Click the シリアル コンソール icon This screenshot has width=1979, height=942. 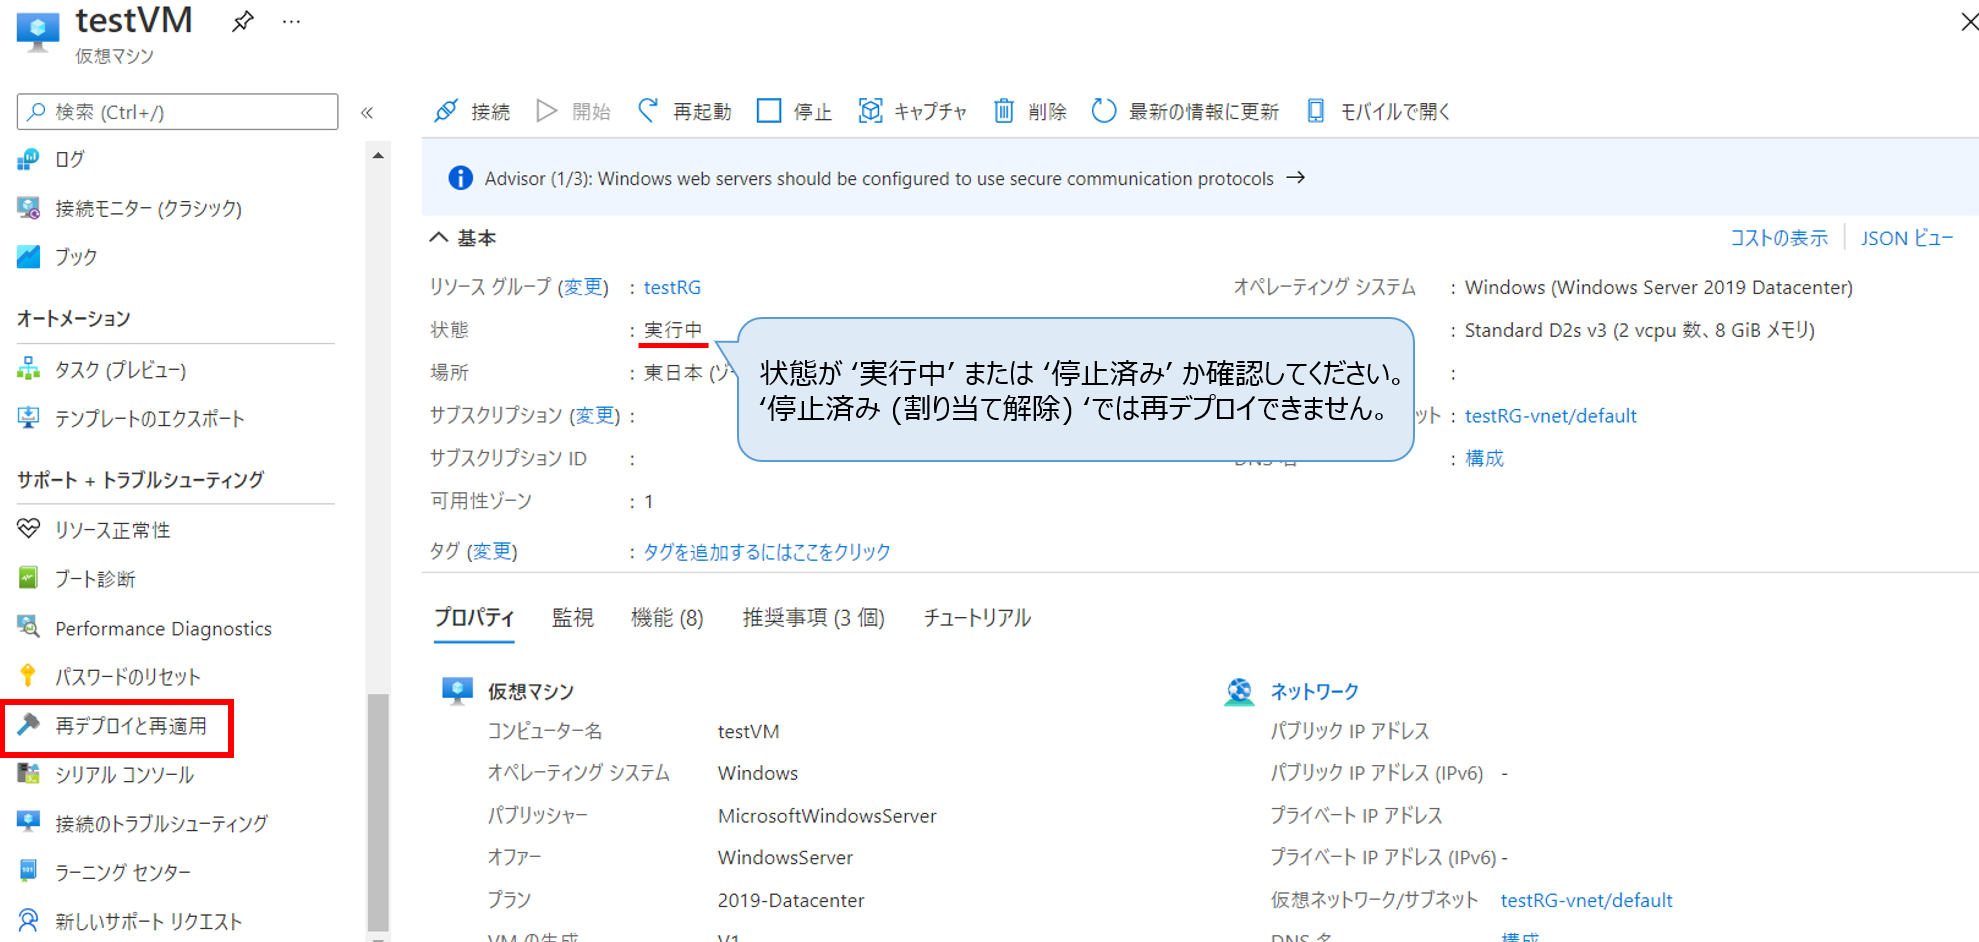[29, 773]
